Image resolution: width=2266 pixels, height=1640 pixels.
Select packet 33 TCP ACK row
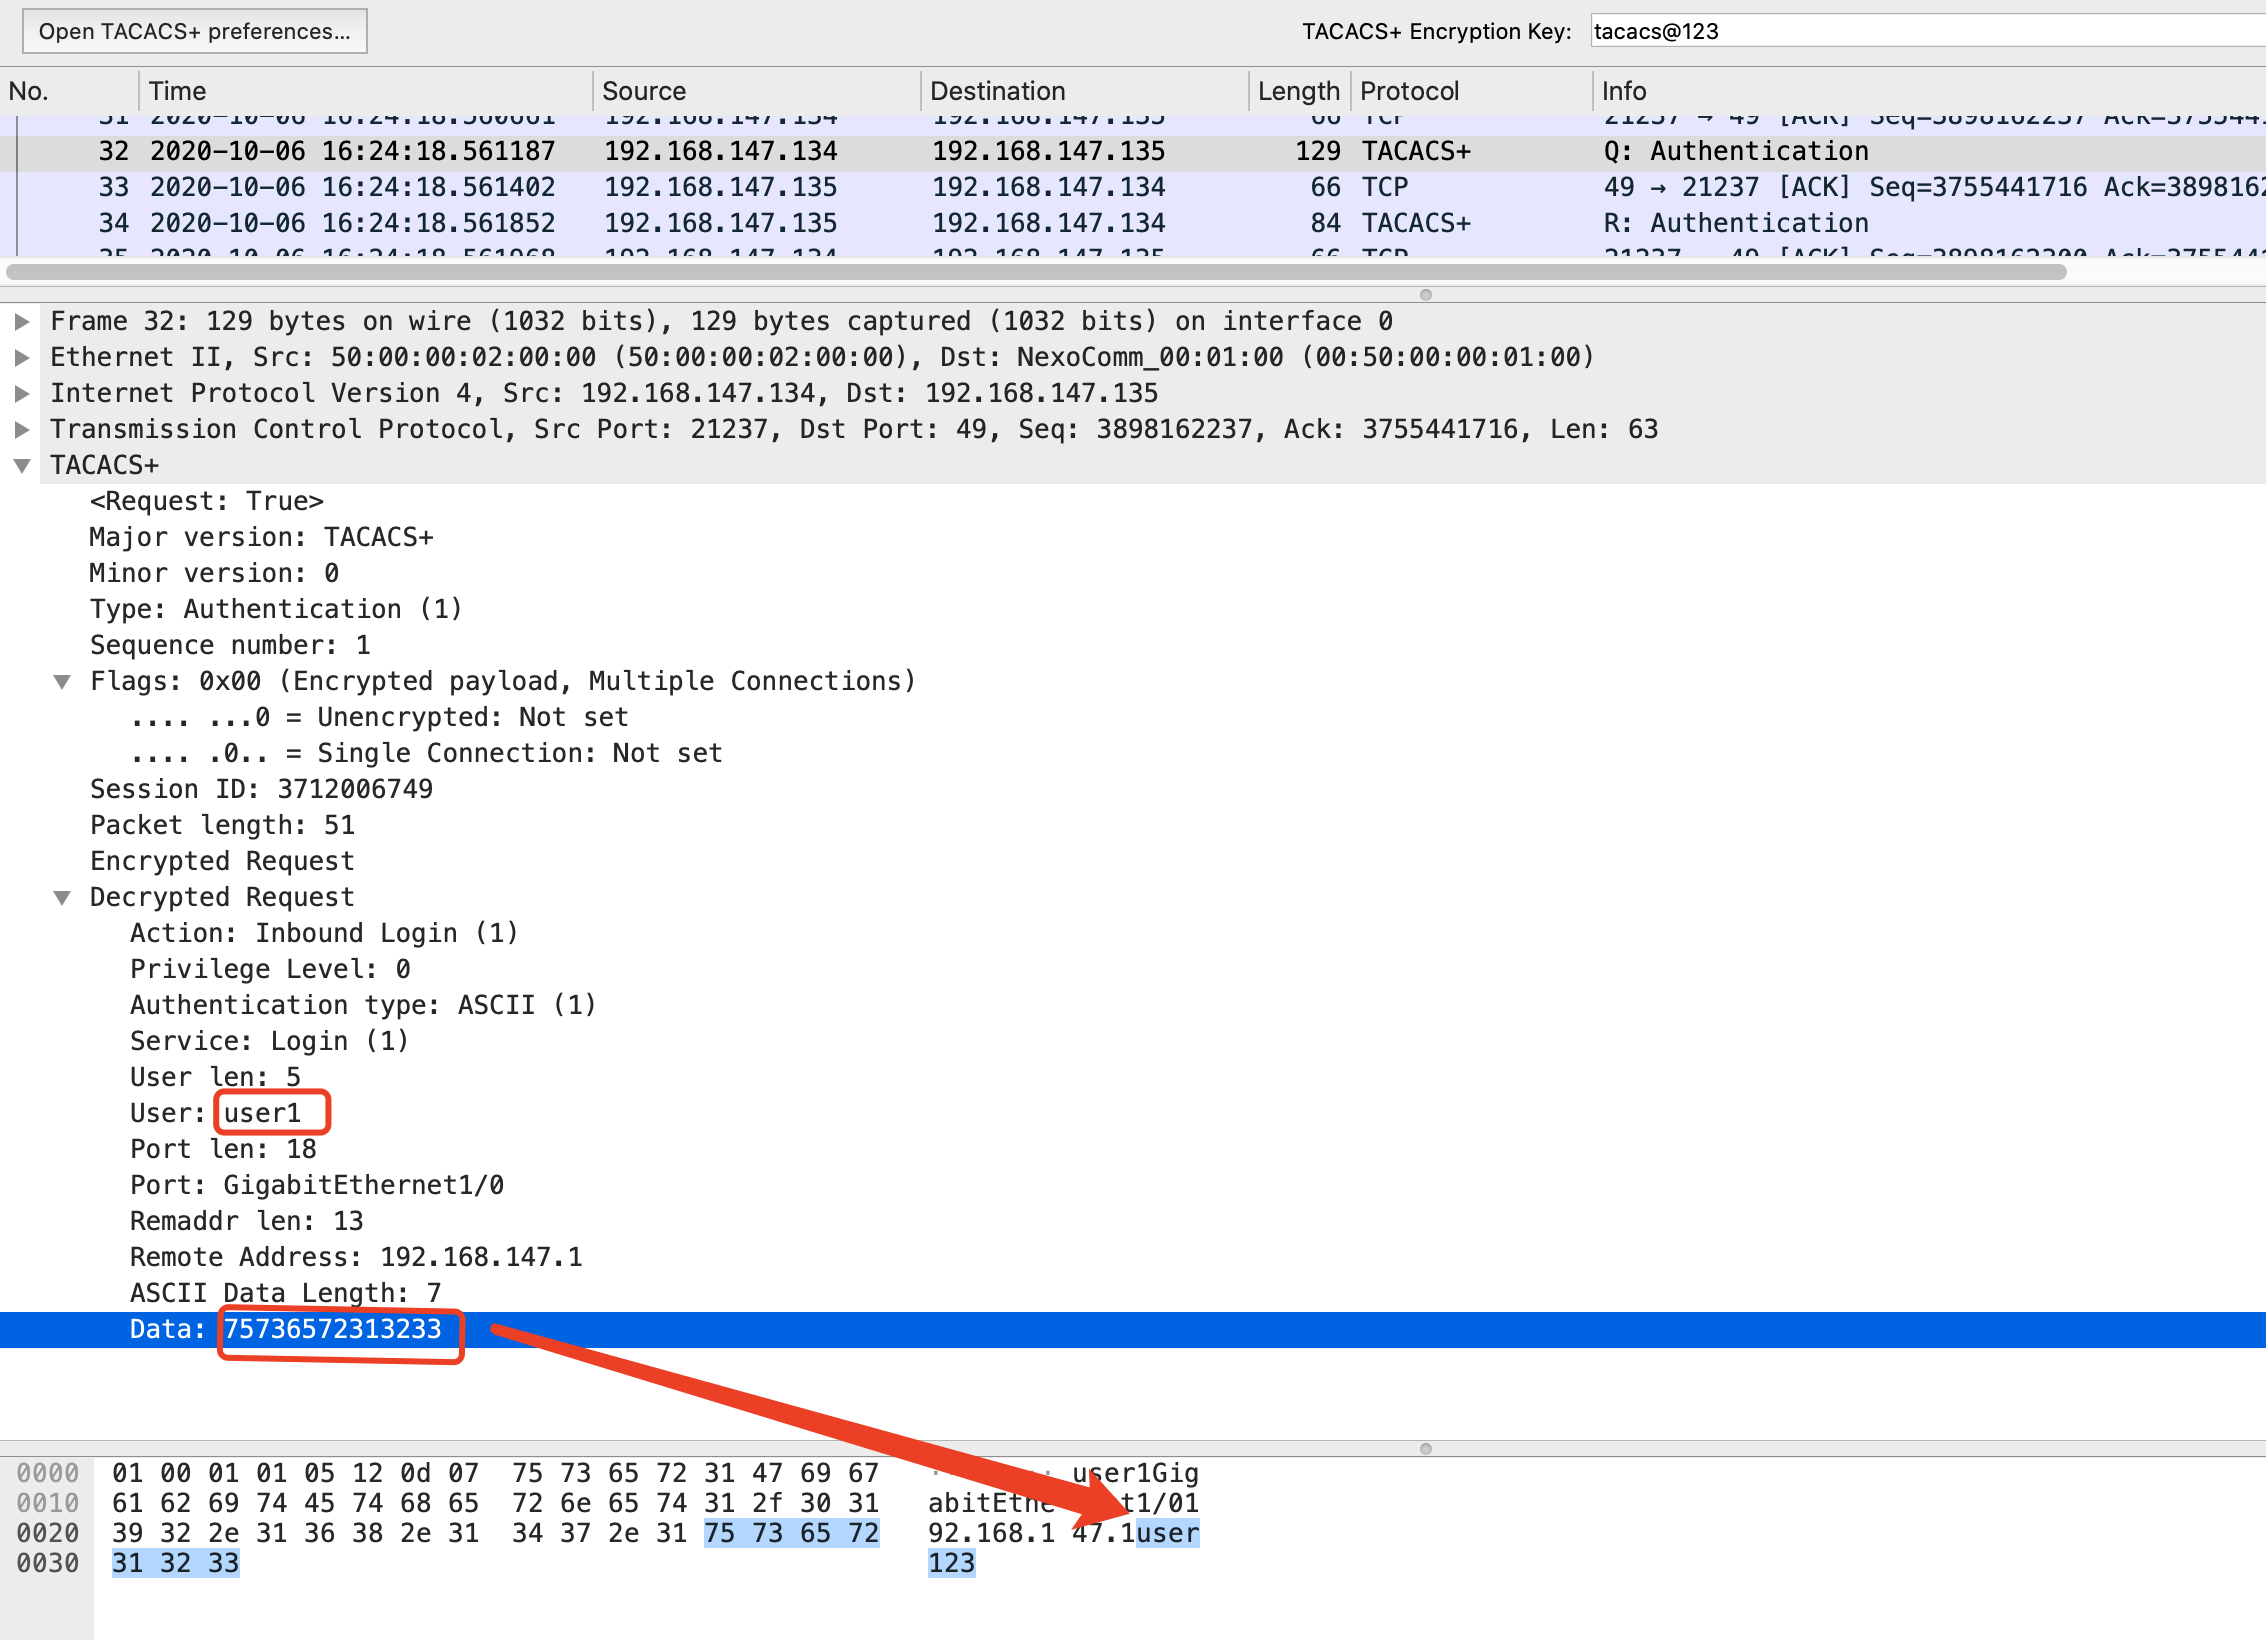(x=1133, y=187)
